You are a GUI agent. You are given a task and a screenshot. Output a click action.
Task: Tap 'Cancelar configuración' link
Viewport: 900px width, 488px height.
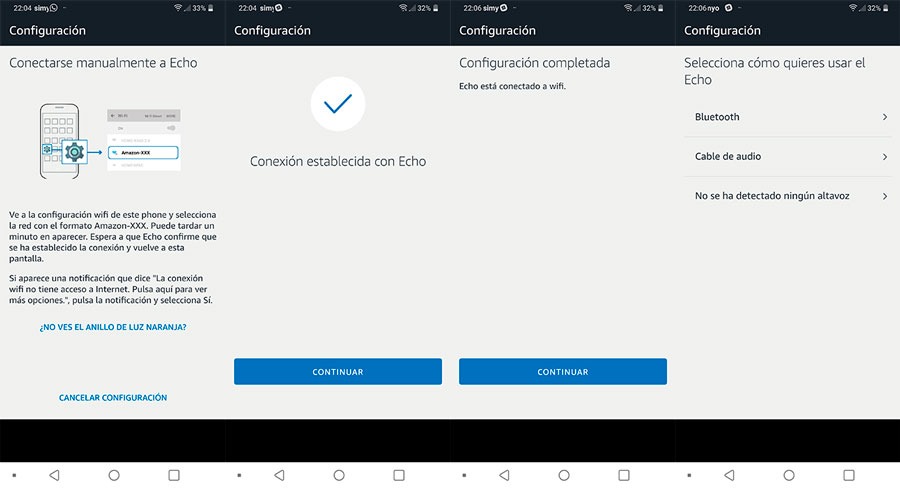pos(113,398)
